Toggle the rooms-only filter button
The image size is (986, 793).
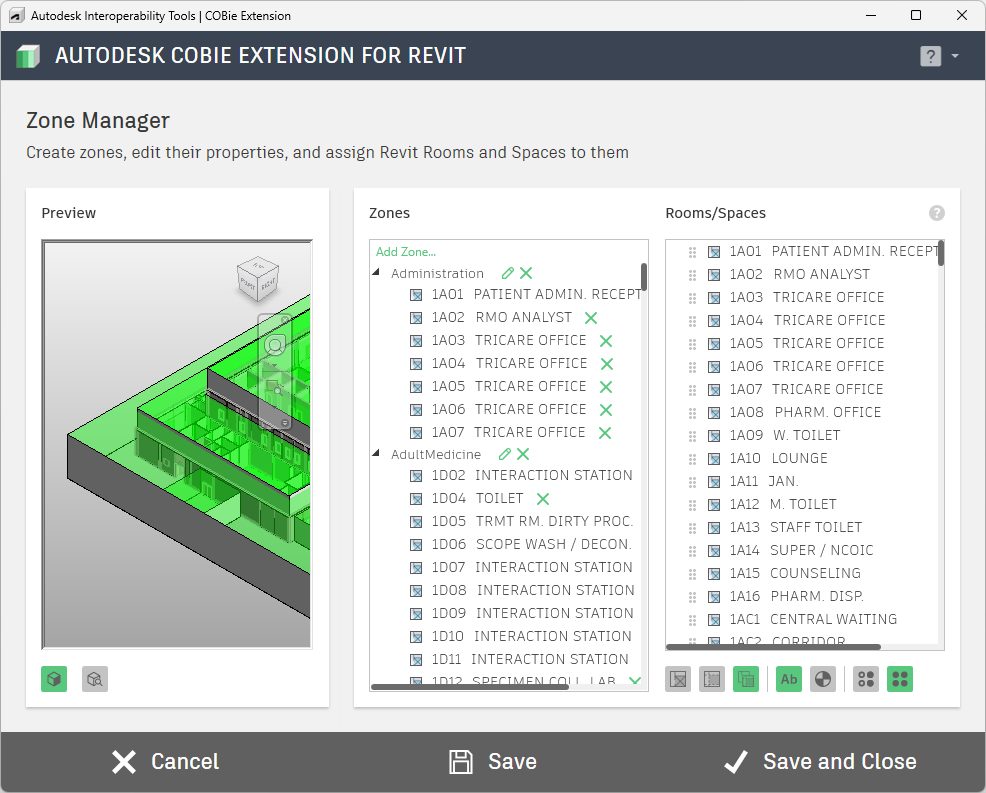[678, 679]
